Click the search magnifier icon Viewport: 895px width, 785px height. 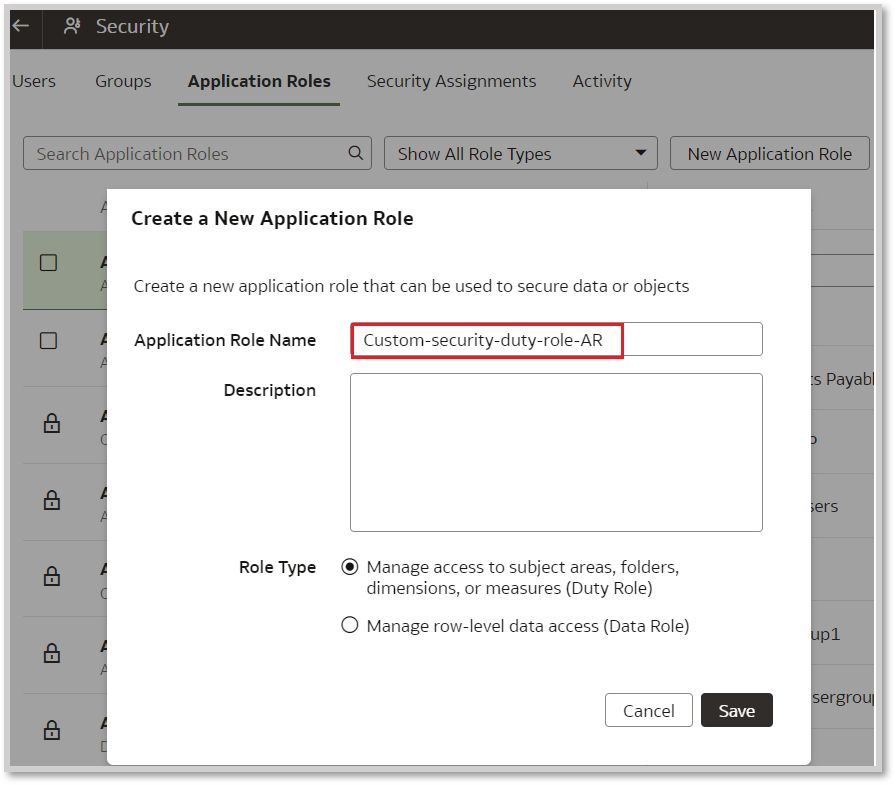coord(355,153)
